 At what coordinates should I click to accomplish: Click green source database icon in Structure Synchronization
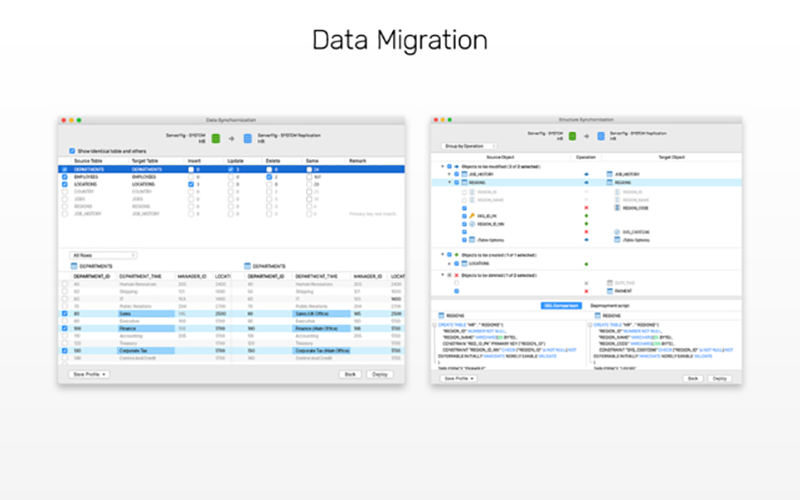click(x=572, y=136)
